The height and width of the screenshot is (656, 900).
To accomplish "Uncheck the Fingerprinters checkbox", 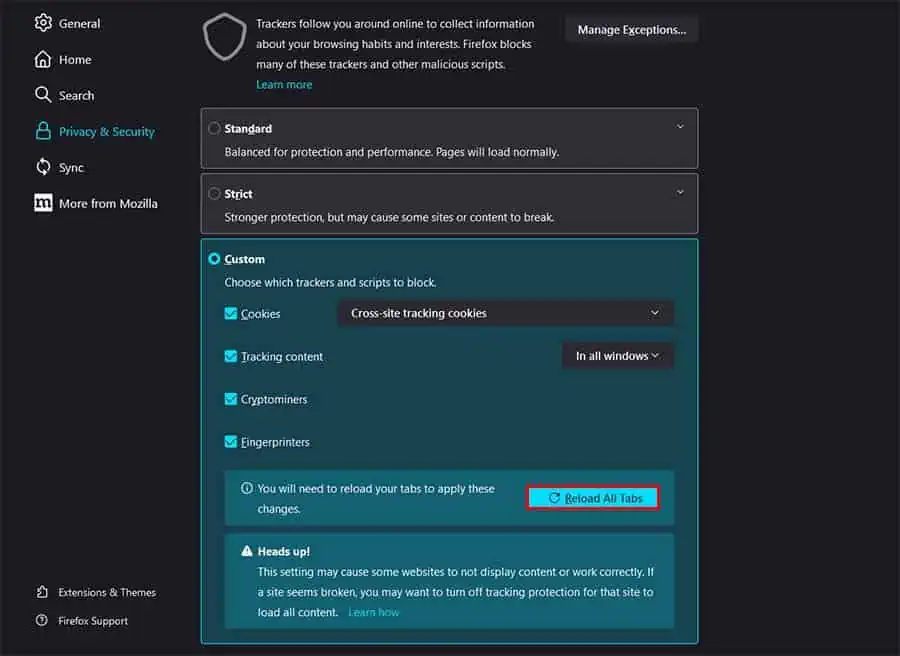I will pyautogui.click(x=231, y=442).
